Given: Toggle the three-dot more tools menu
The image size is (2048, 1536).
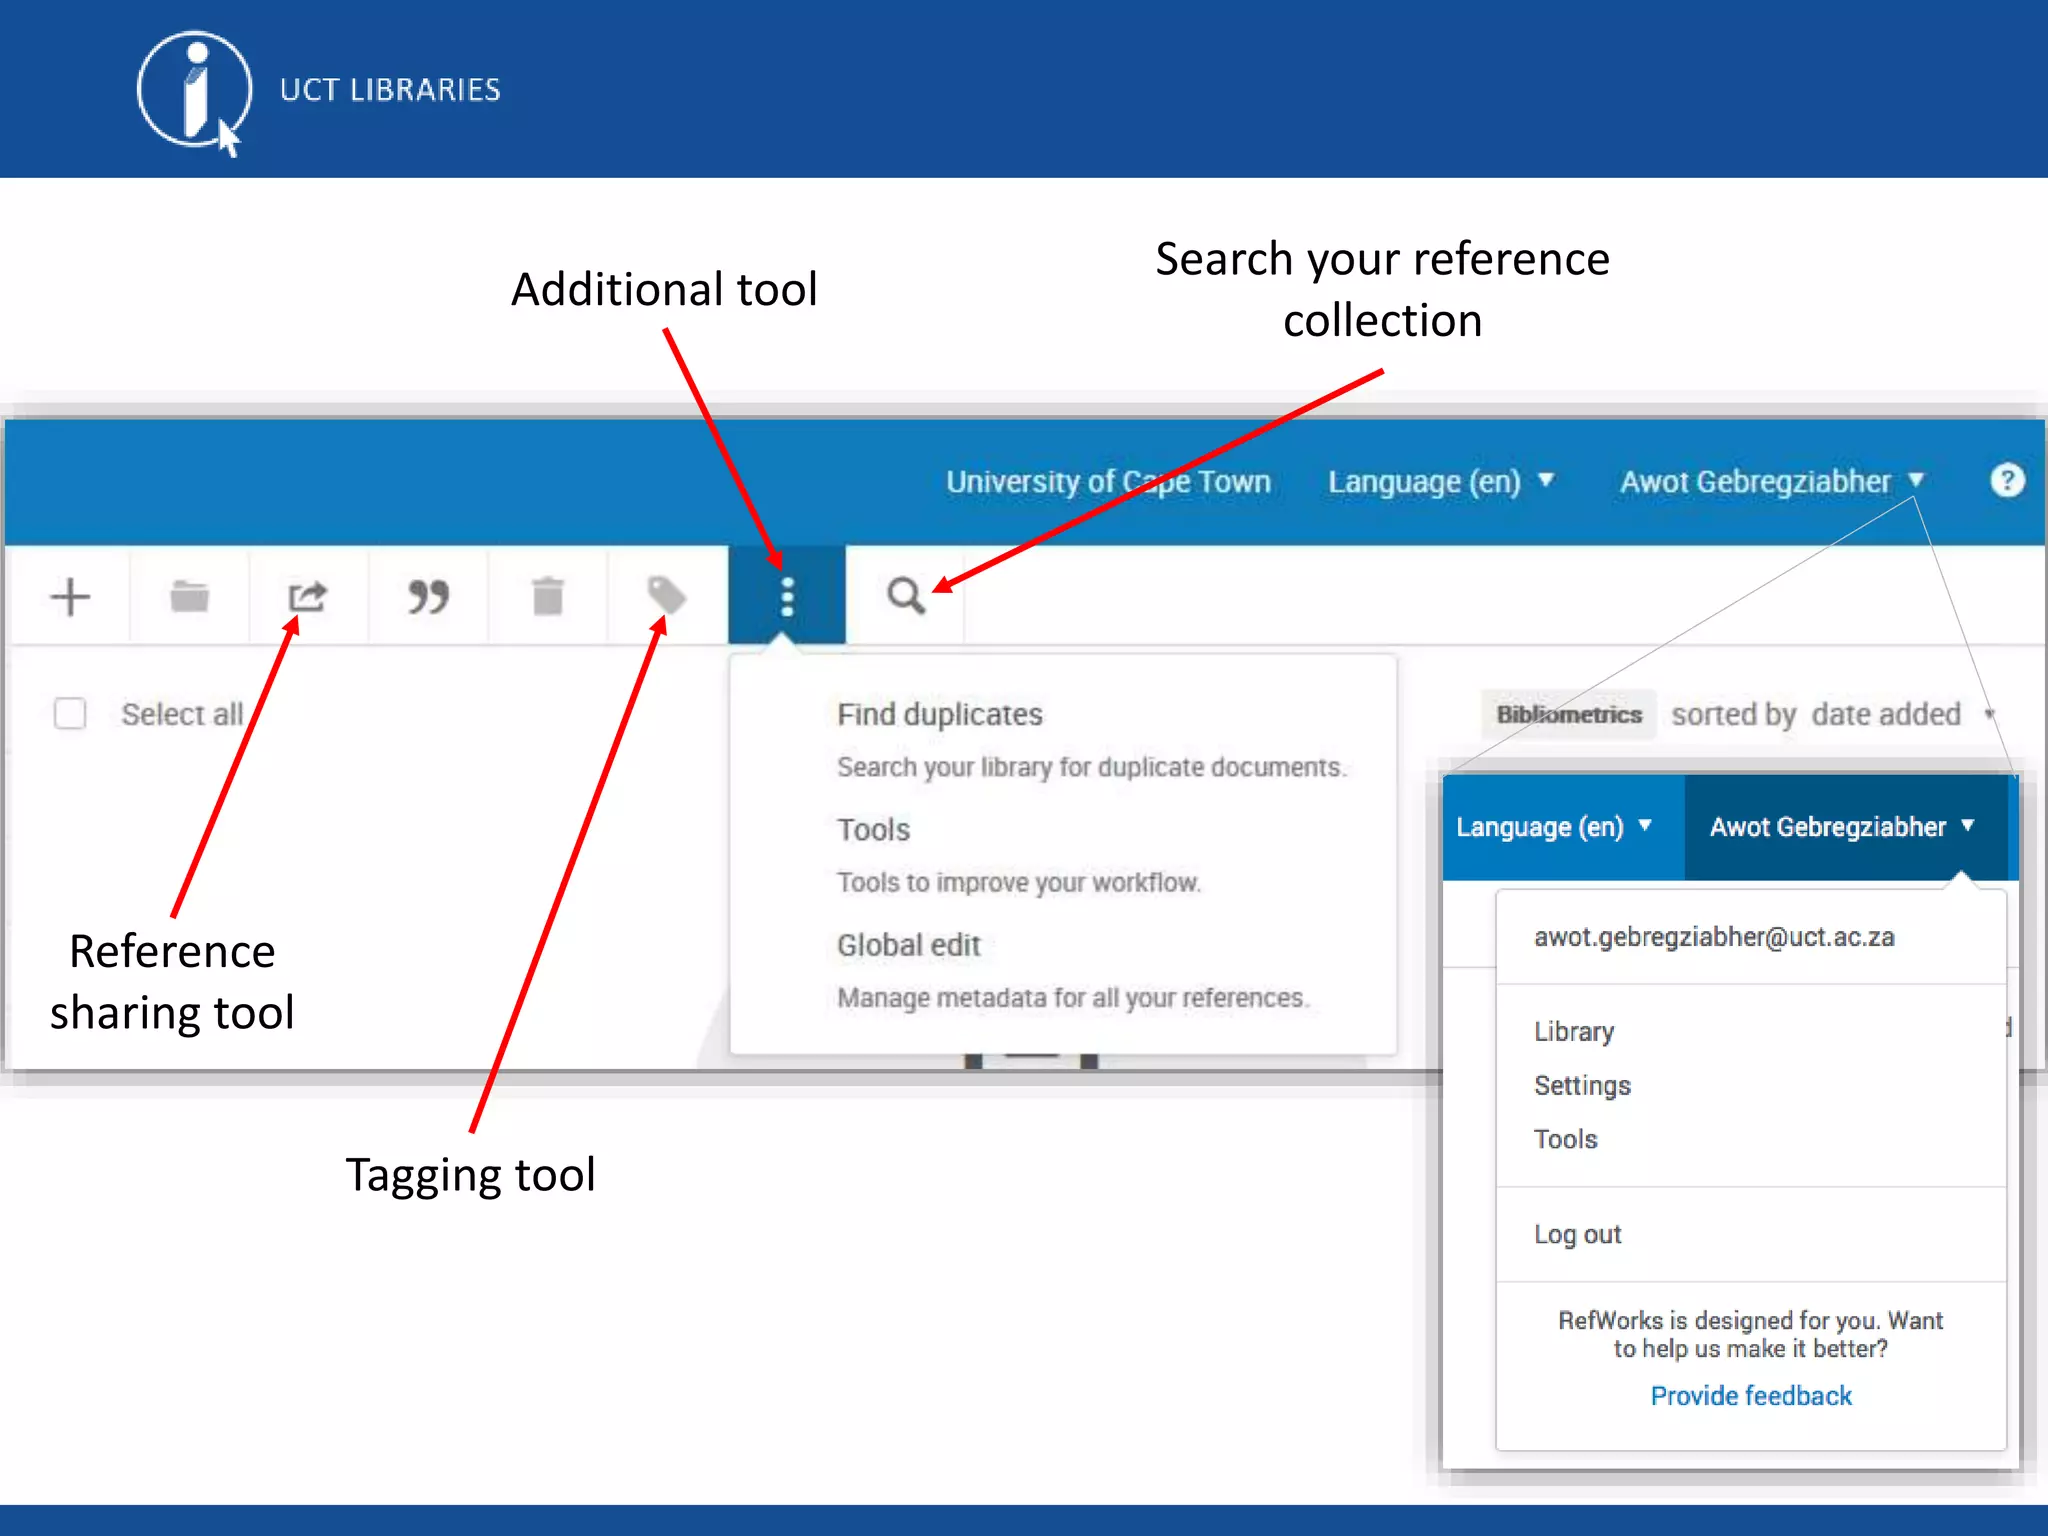Looking at the screenshot, I should click(x=787, y=596).
